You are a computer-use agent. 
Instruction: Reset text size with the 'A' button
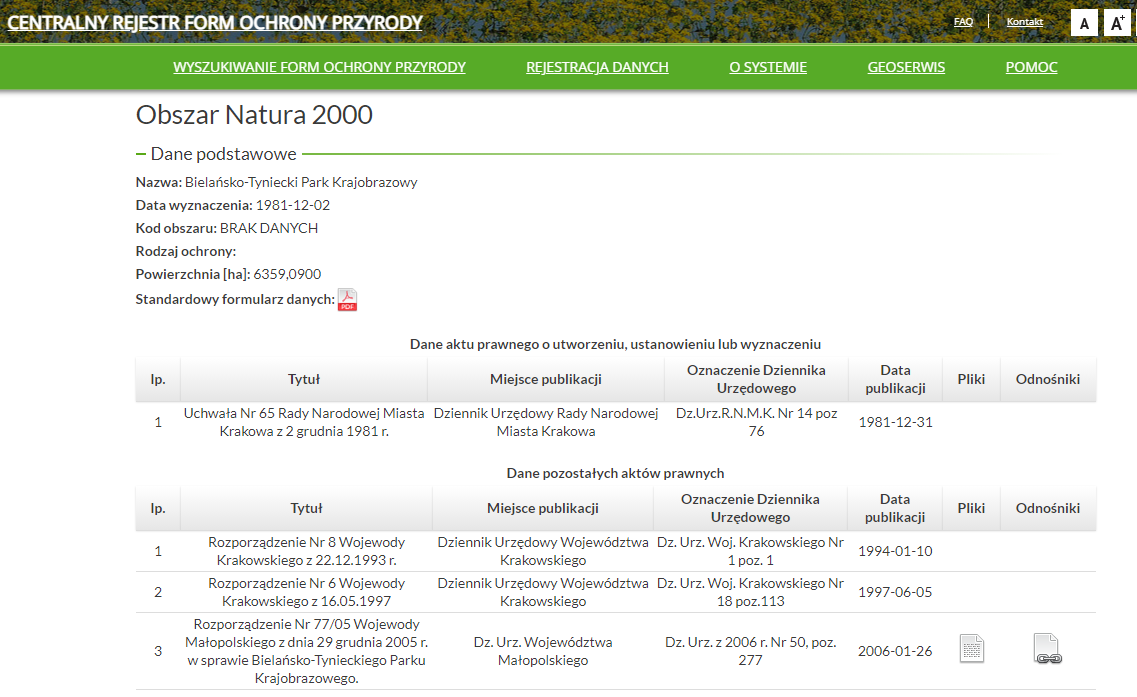coord(1084,23)
